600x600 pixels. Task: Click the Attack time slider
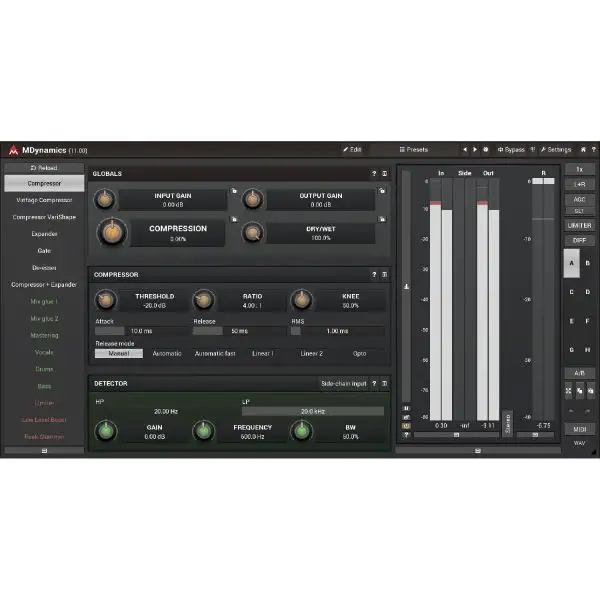pyautogui.click(x=139, y=330)
